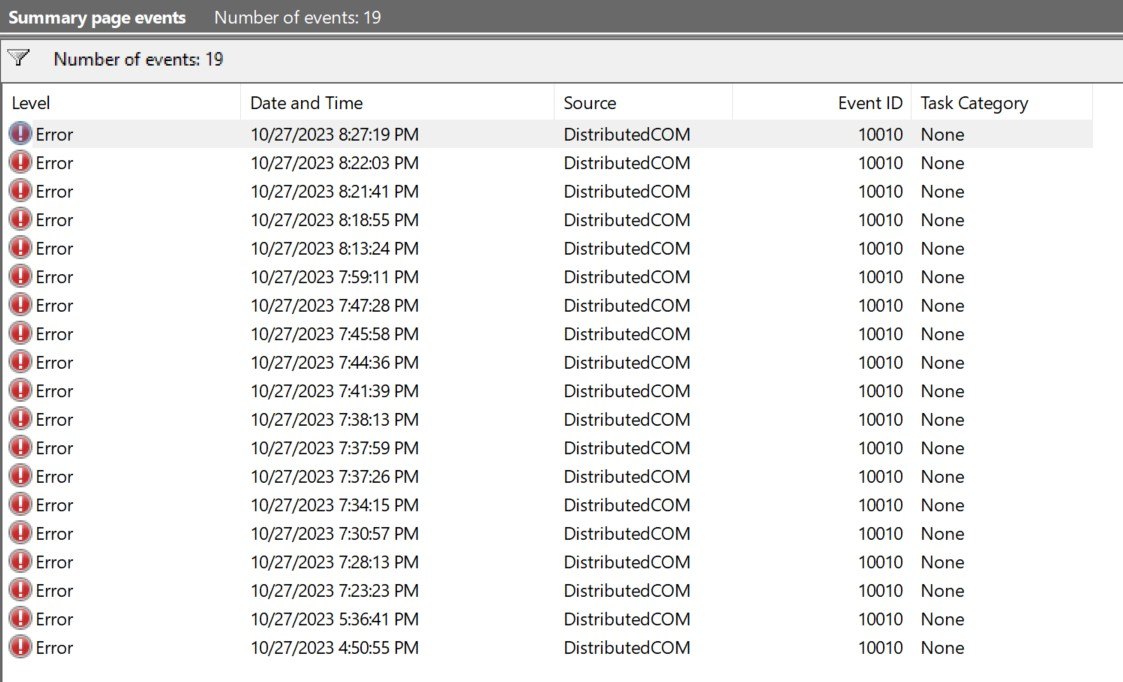The height and width of the screenshot is (682, 1123).
Task: Select date cell 10/27/2023 8:18:55 PM
Action: click(x=334, y=220)
